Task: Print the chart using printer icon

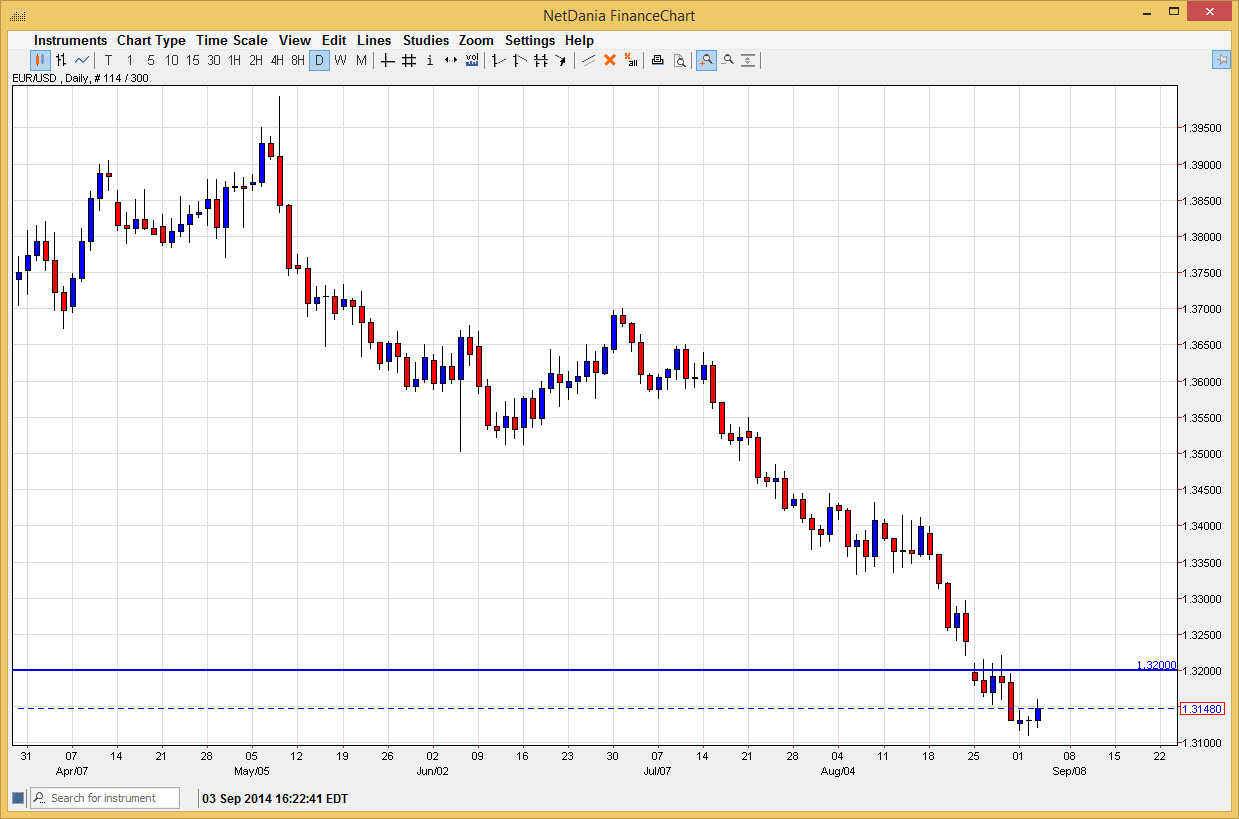Action: 657,60
